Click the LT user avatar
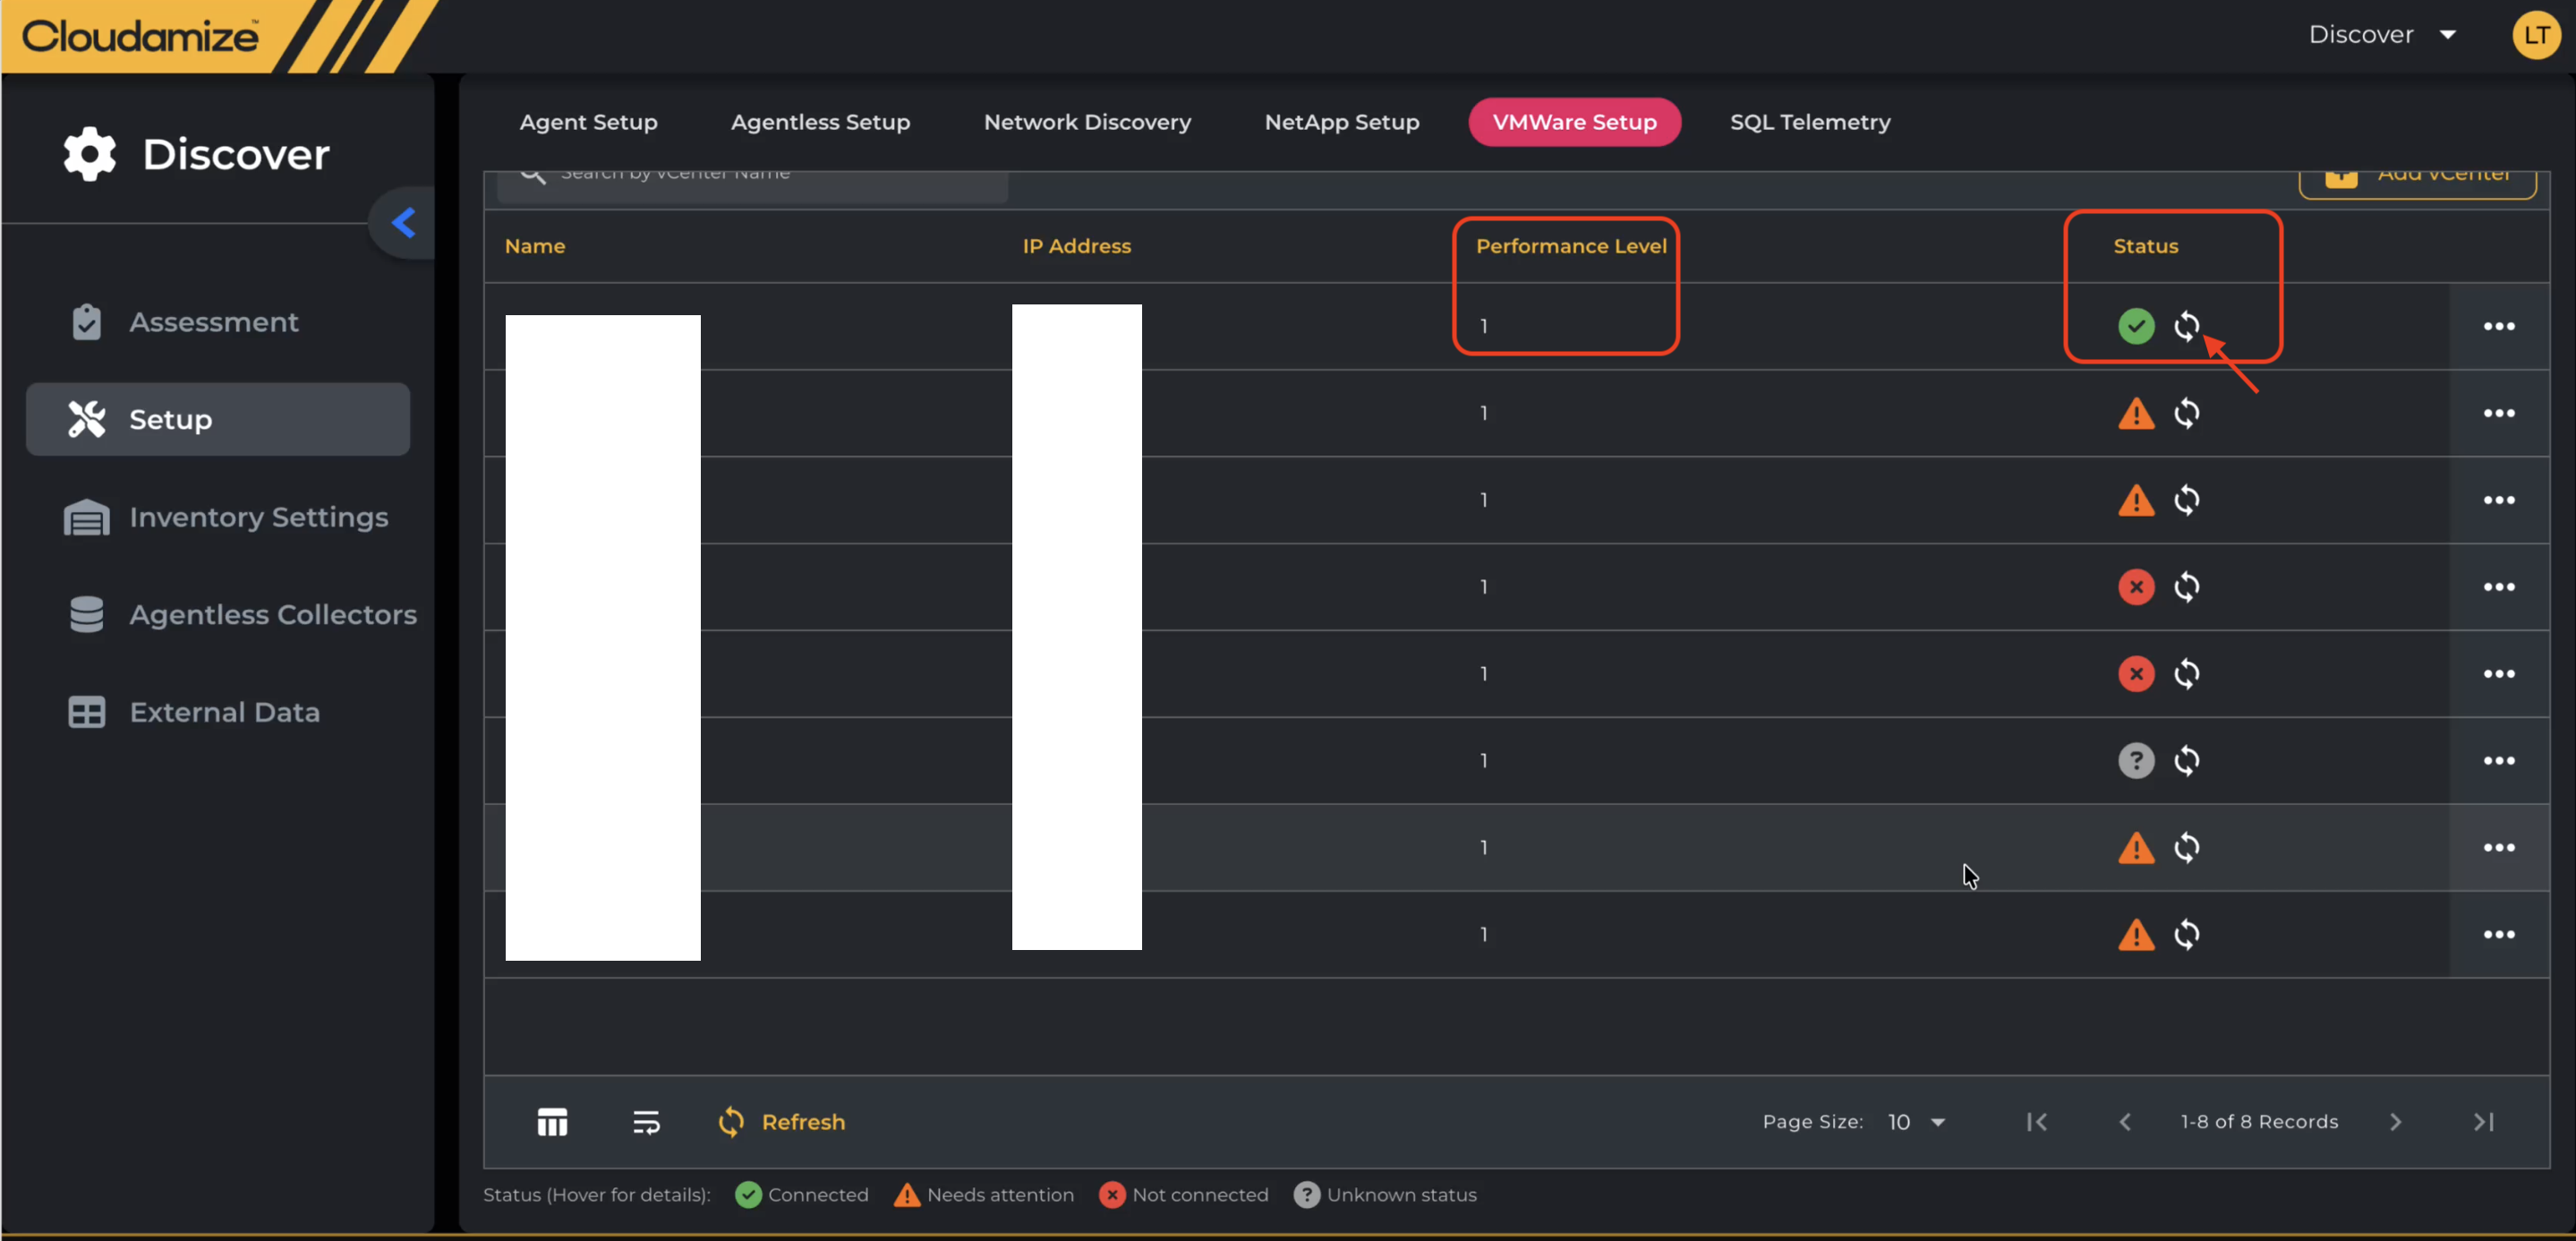2576x1241 pixels. (x=2535, y=35)
